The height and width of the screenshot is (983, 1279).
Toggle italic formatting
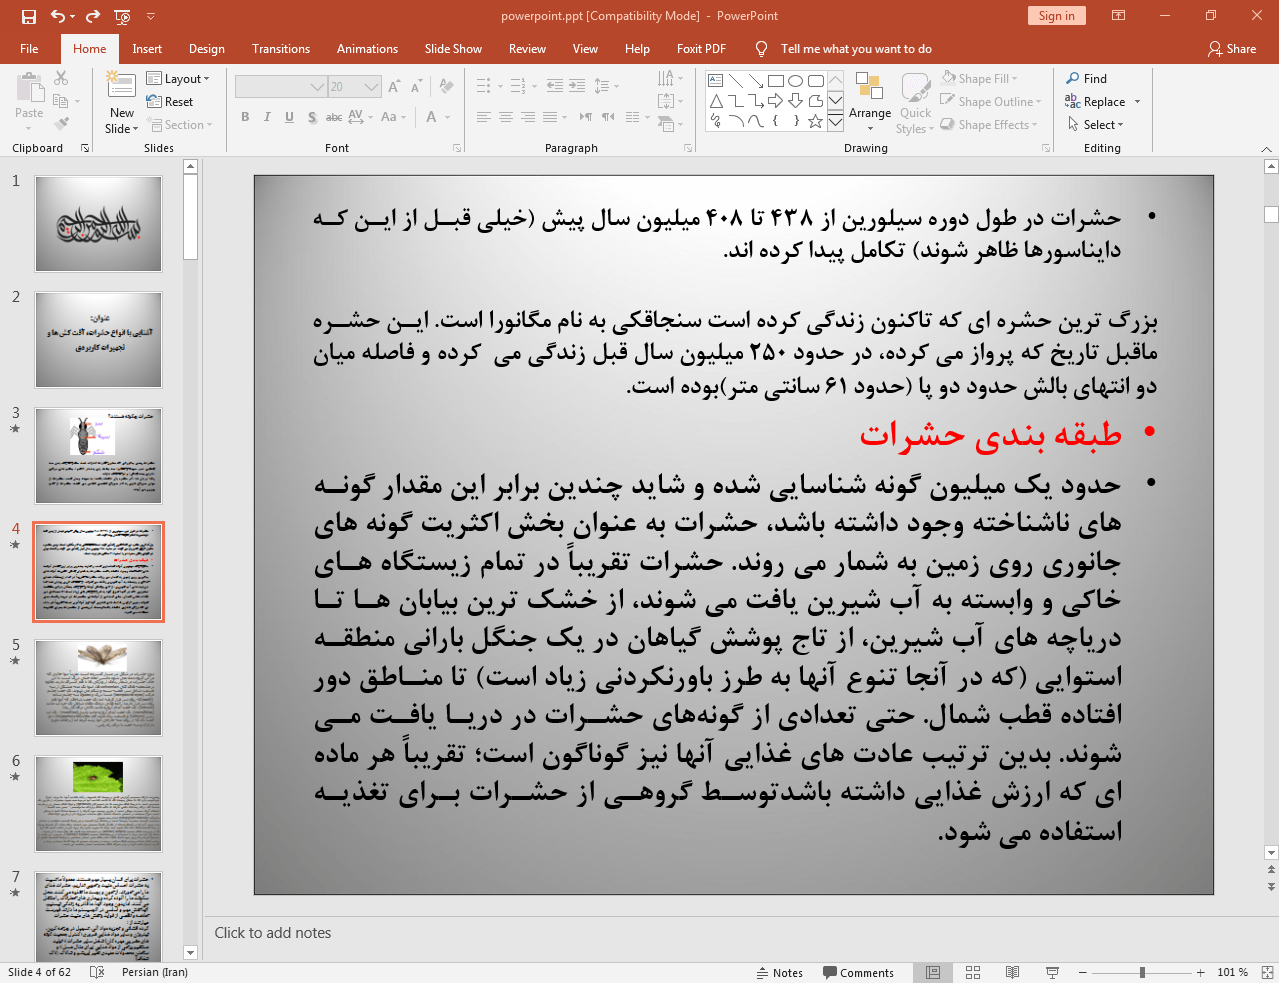pyautogui.click(x=267, y=117)
